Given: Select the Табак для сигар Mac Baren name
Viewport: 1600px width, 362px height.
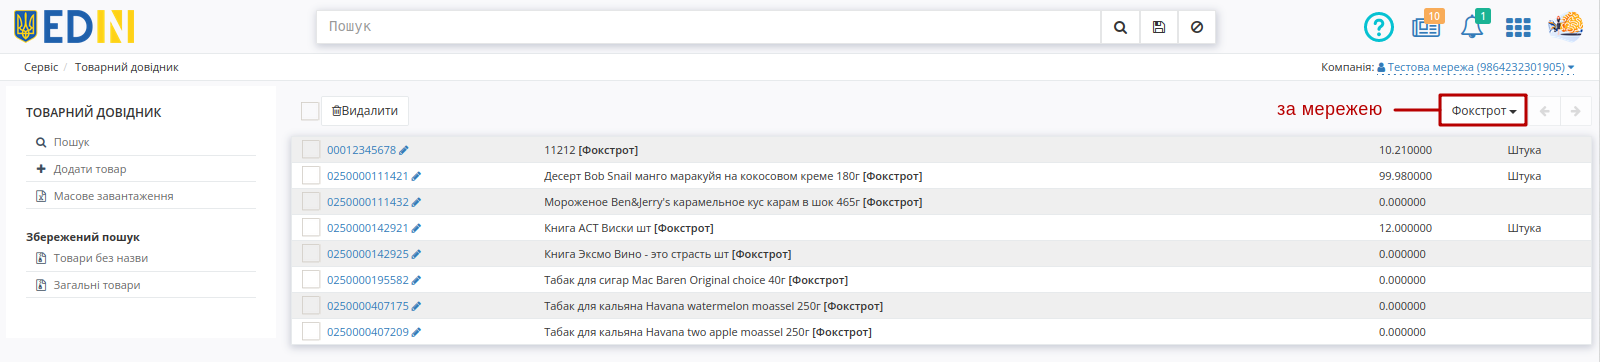Looking at the screenshot, I should (696, 281).
